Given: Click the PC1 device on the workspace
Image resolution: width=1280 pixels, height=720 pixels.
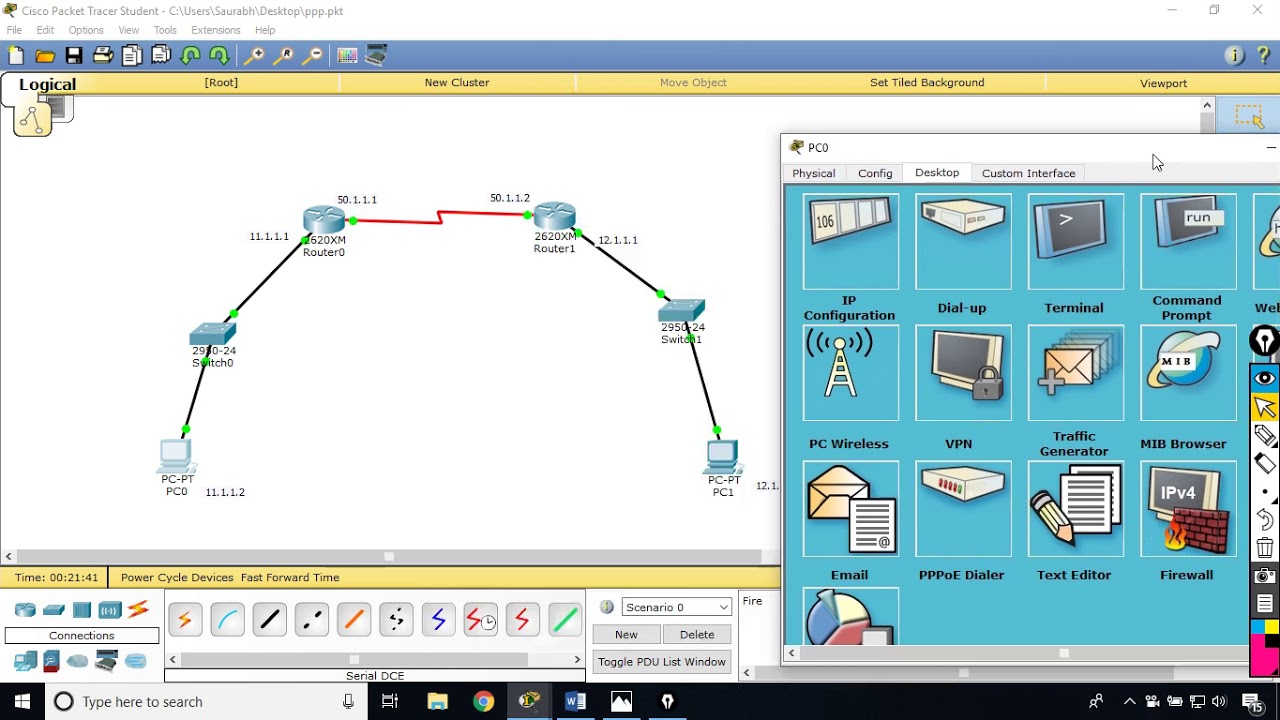Looking at the screenshot, I should pyautogui.click(x=722, y=457).
